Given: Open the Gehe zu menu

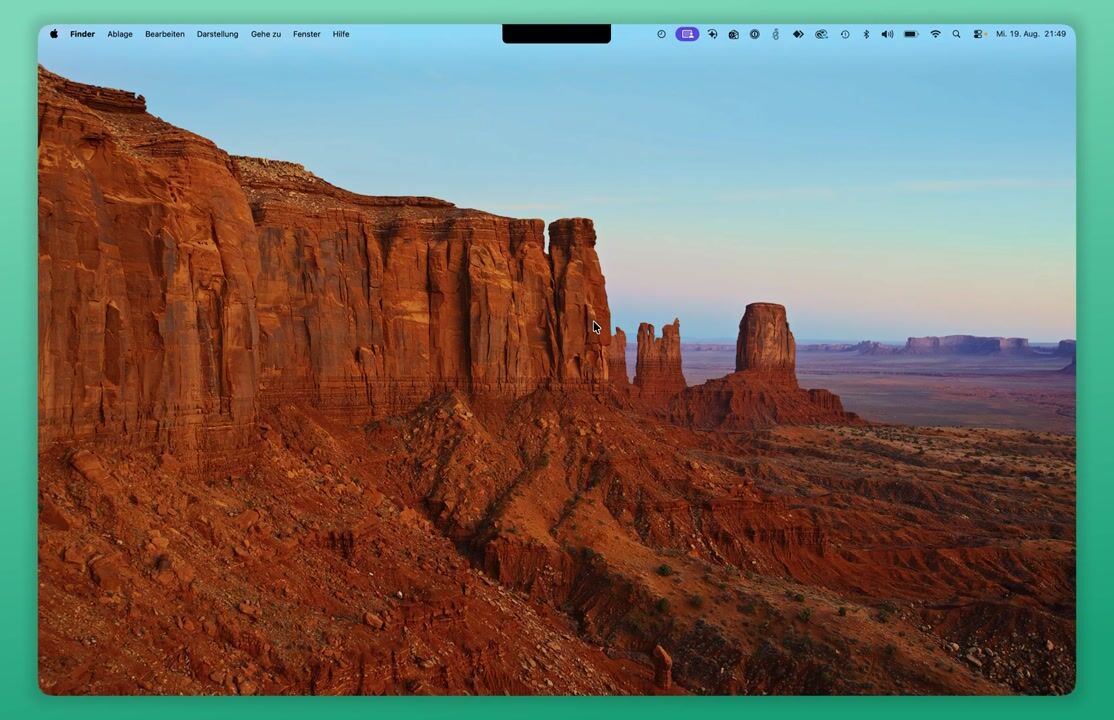Looking at the screenshot, I should tap(266, 33).
